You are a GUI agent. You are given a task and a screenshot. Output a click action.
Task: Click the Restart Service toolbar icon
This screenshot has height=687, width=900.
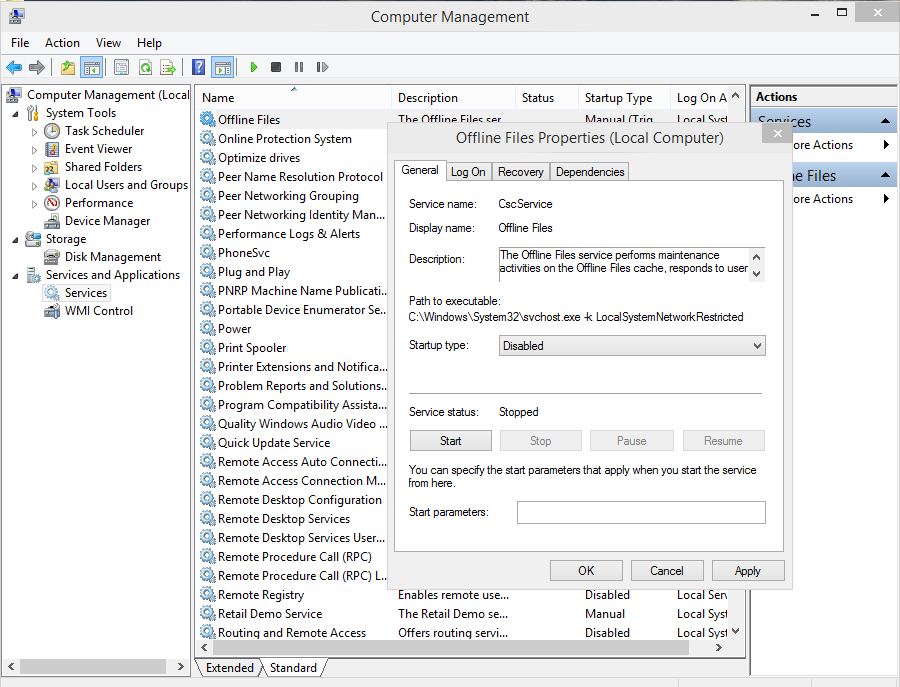coord(322,67)
